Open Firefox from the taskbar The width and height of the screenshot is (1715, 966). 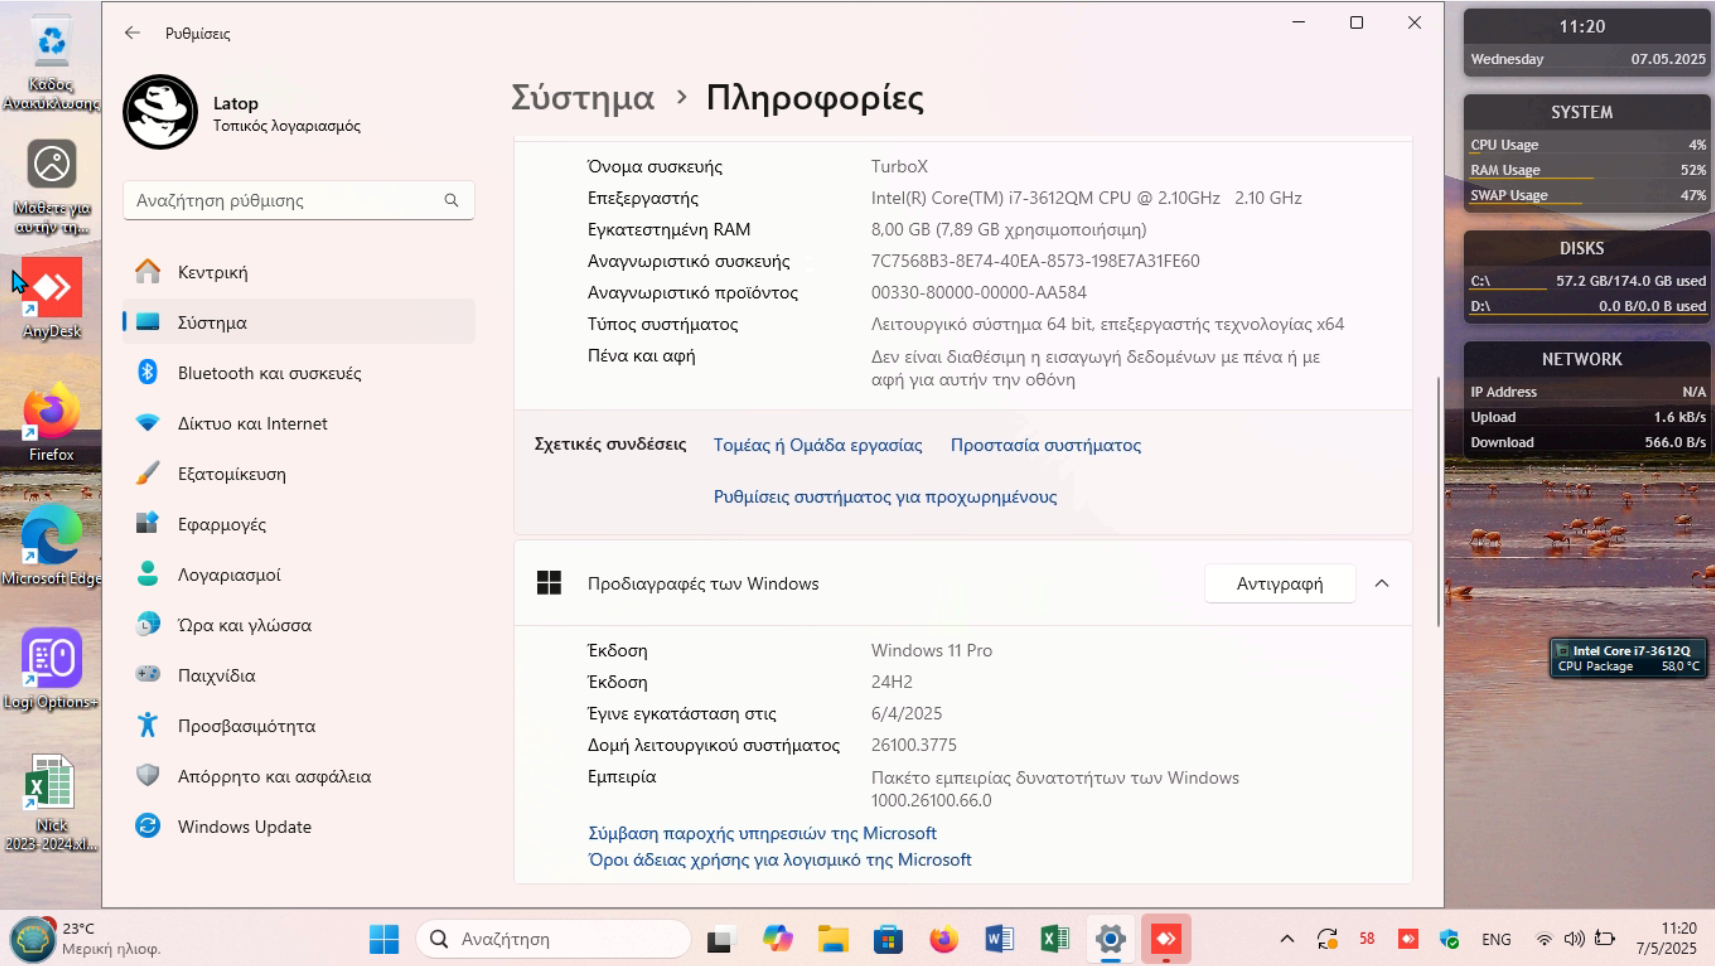click(x=943, y=939)
